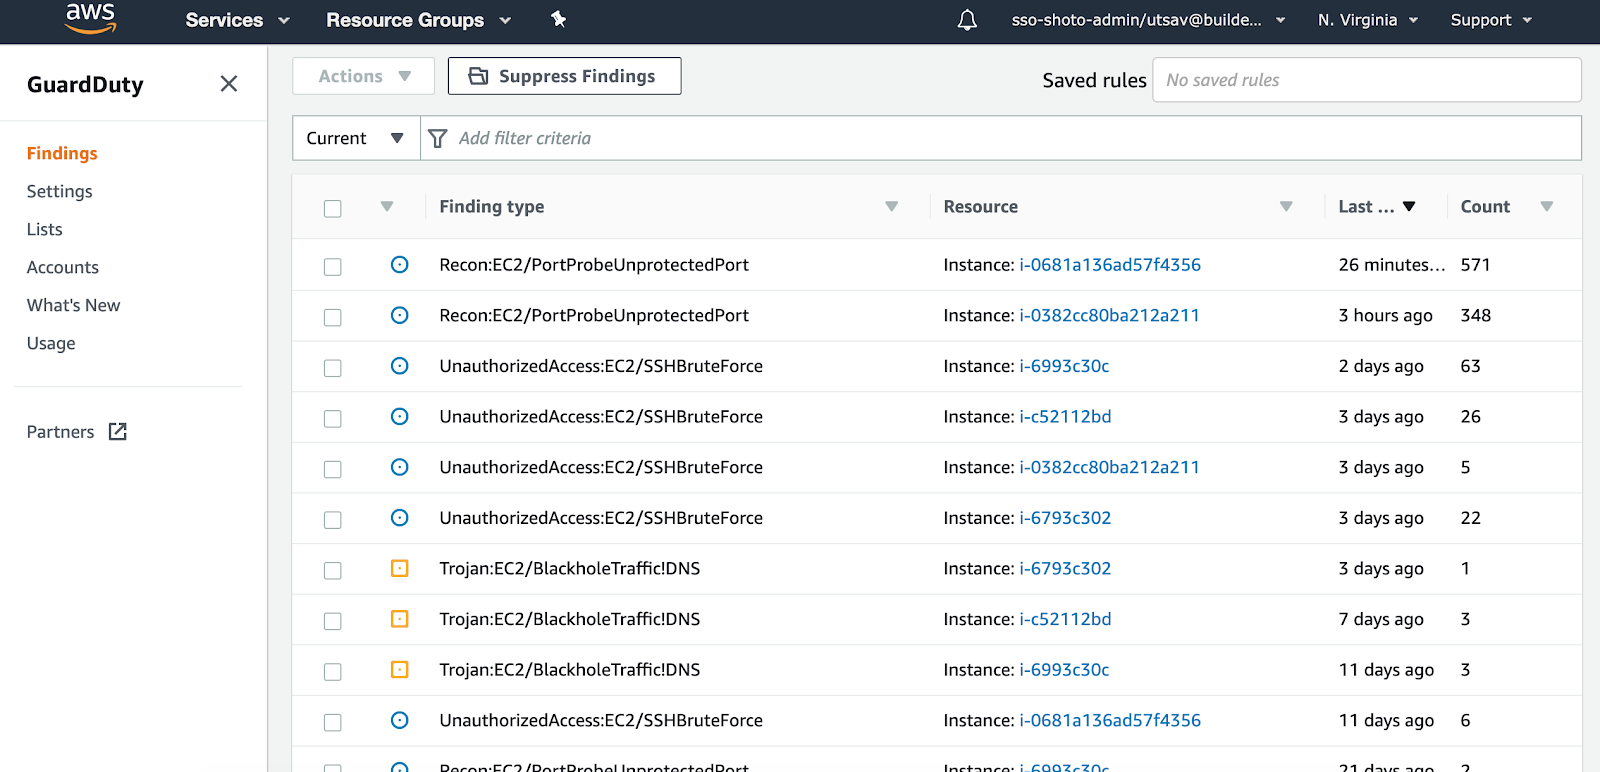
Task: Open the Actions dropdown
Action: tap(363, 76)
